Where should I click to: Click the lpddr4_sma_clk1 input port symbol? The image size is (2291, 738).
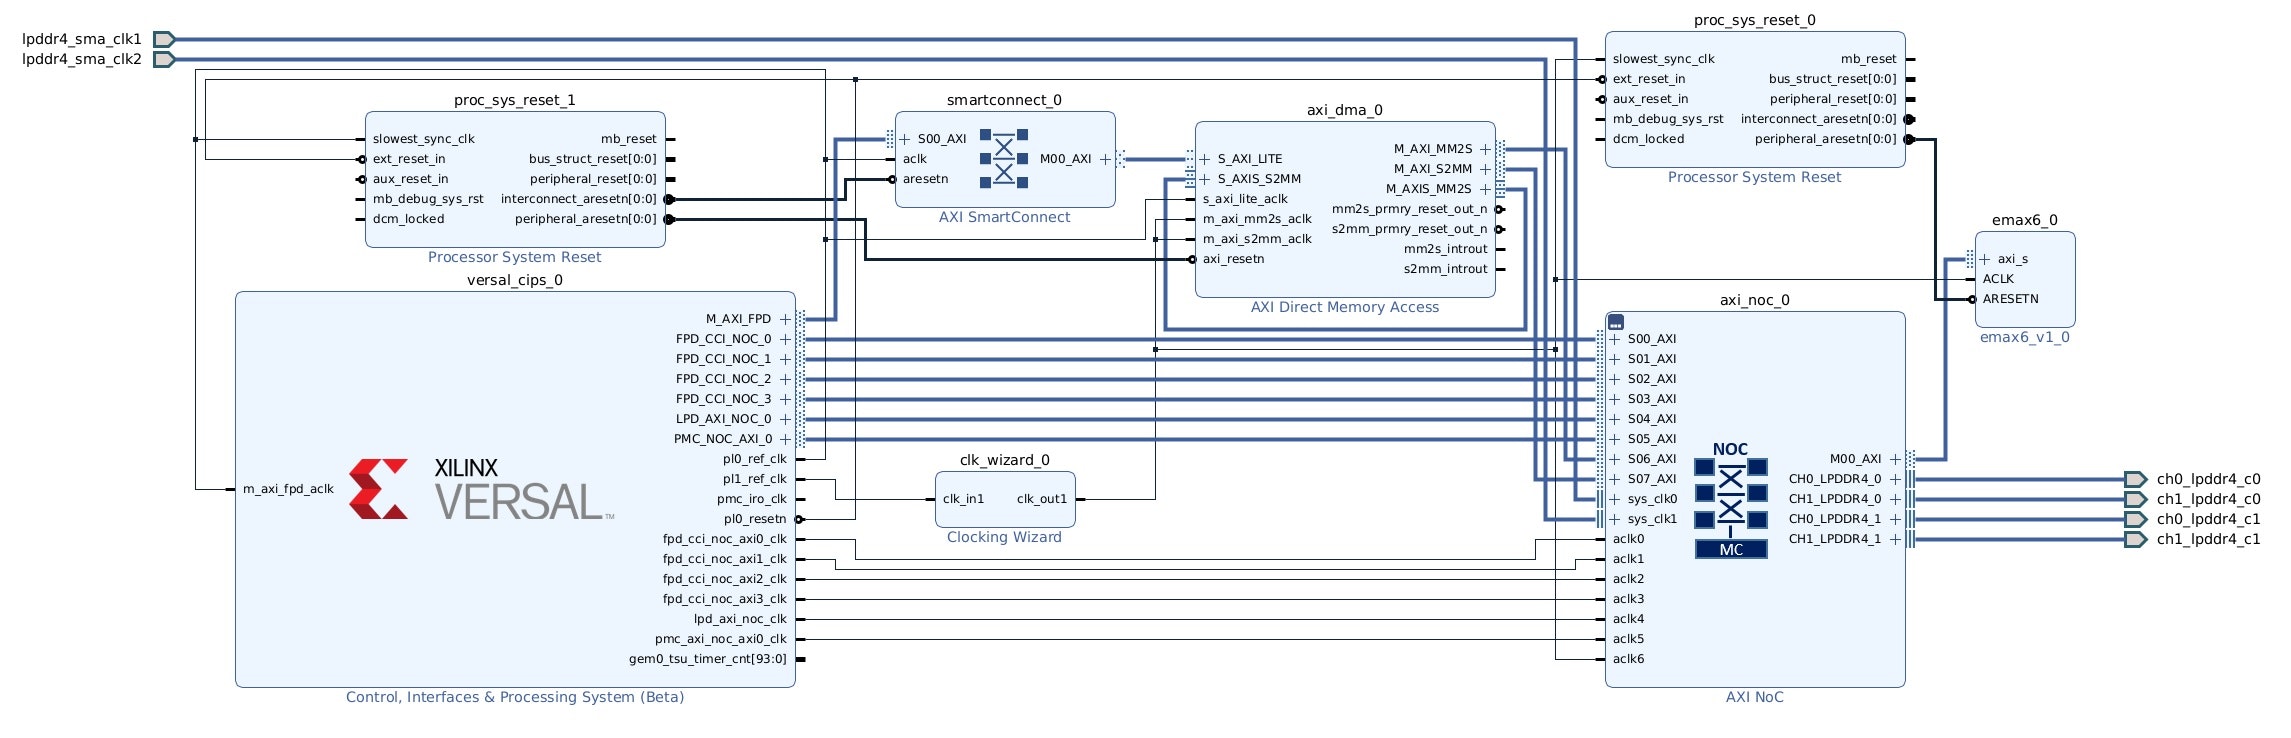click(x=164, y=39)
